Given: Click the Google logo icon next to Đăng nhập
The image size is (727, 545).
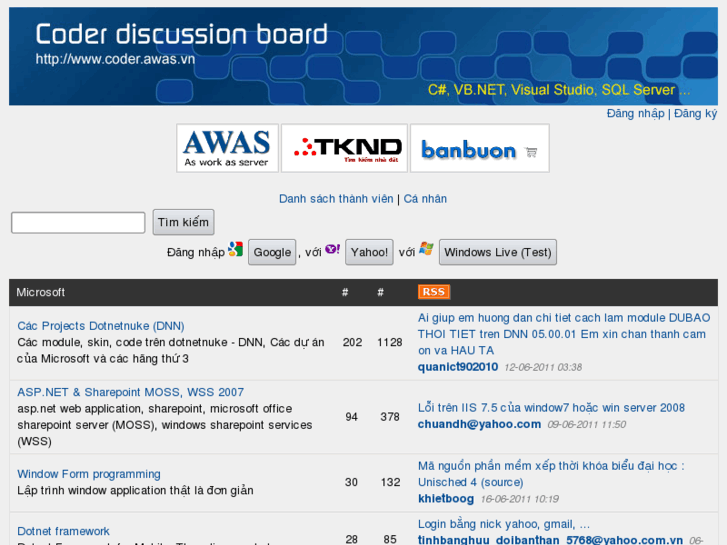Looking at the screenshot, I should [236, 249].
